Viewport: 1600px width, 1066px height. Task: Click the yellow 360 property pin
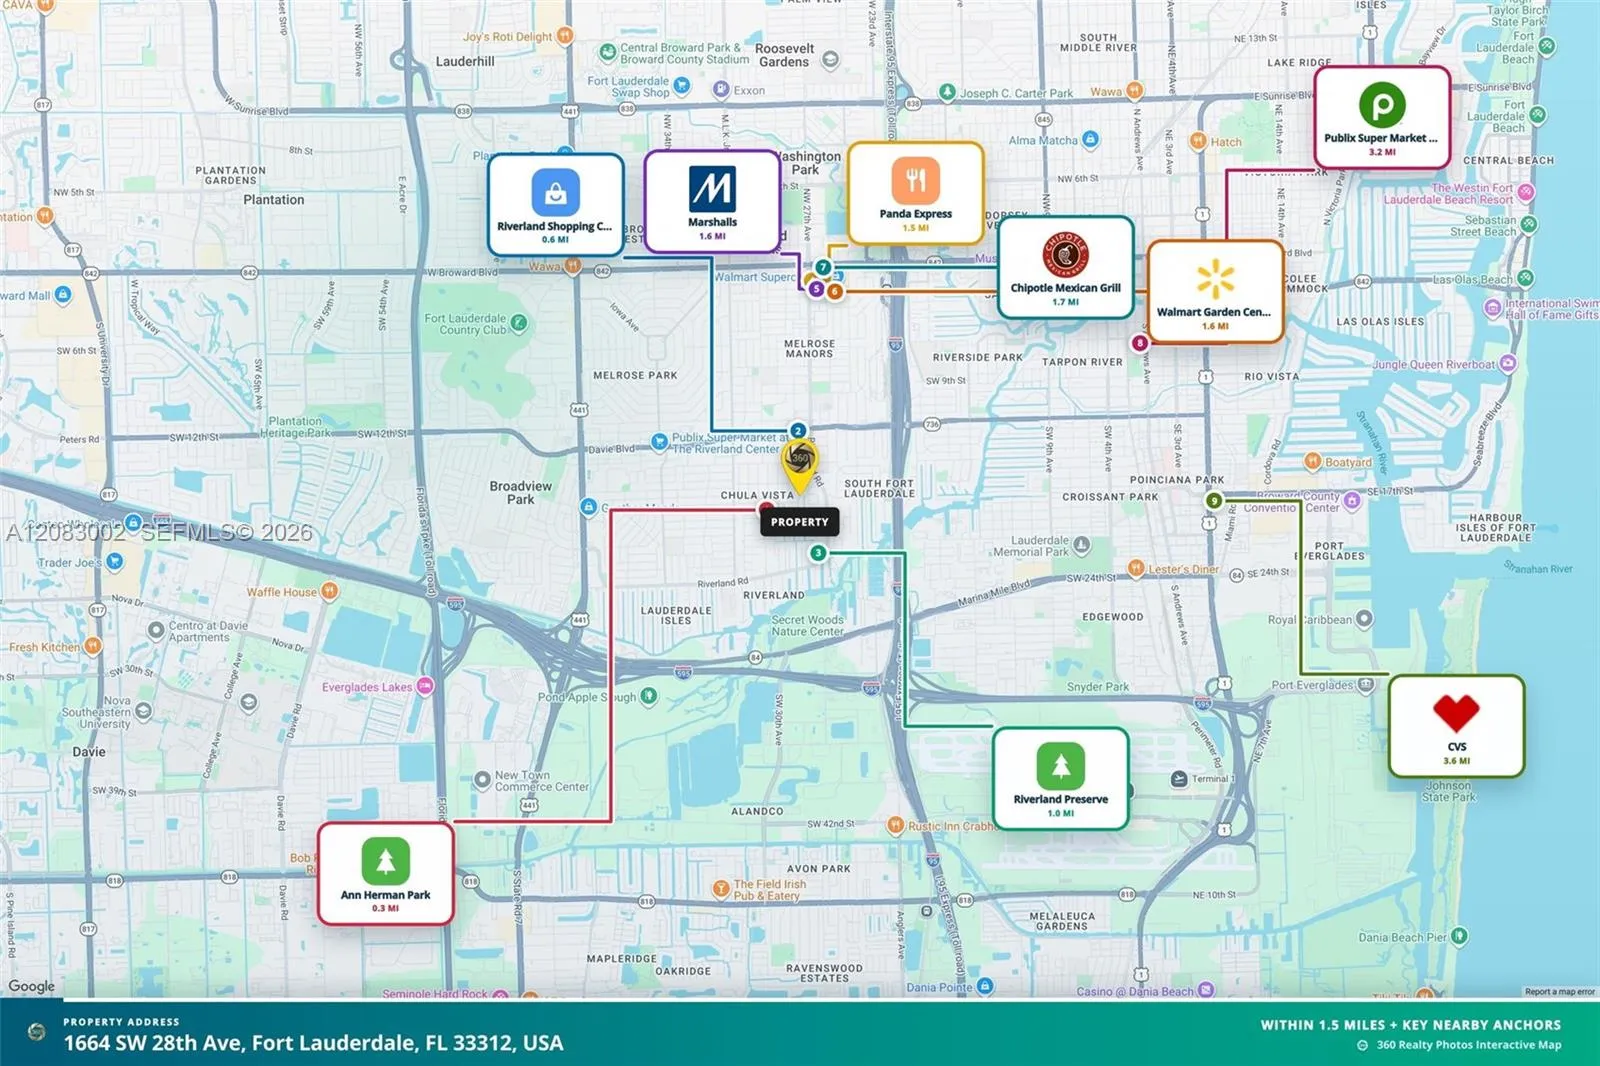(x=799, y=465)
